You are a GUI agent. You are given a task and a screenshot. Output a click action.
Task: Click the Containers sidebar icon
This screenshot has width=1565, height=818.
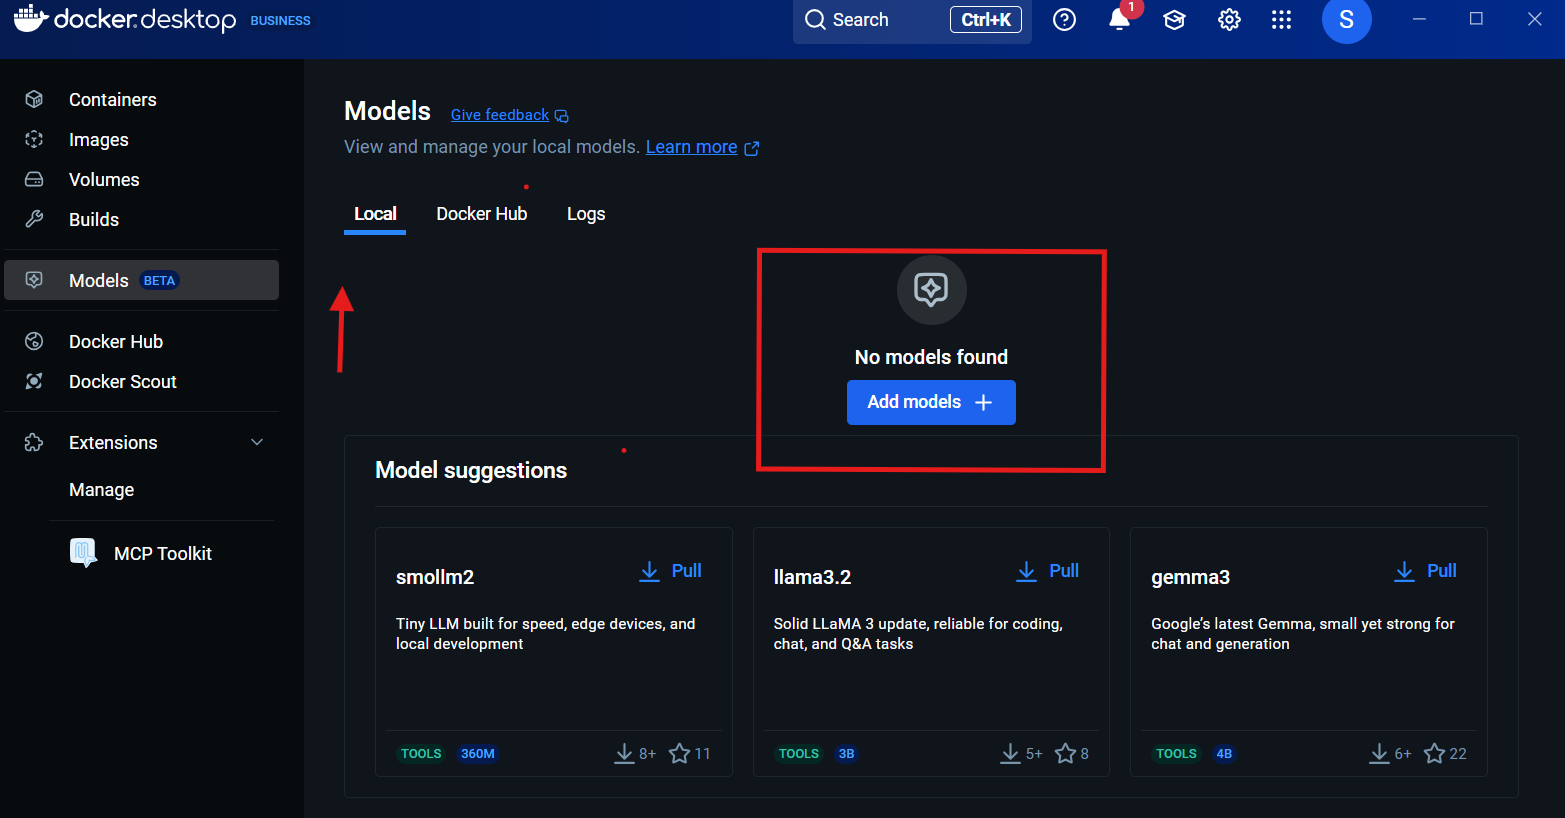[x=34, y=99]
